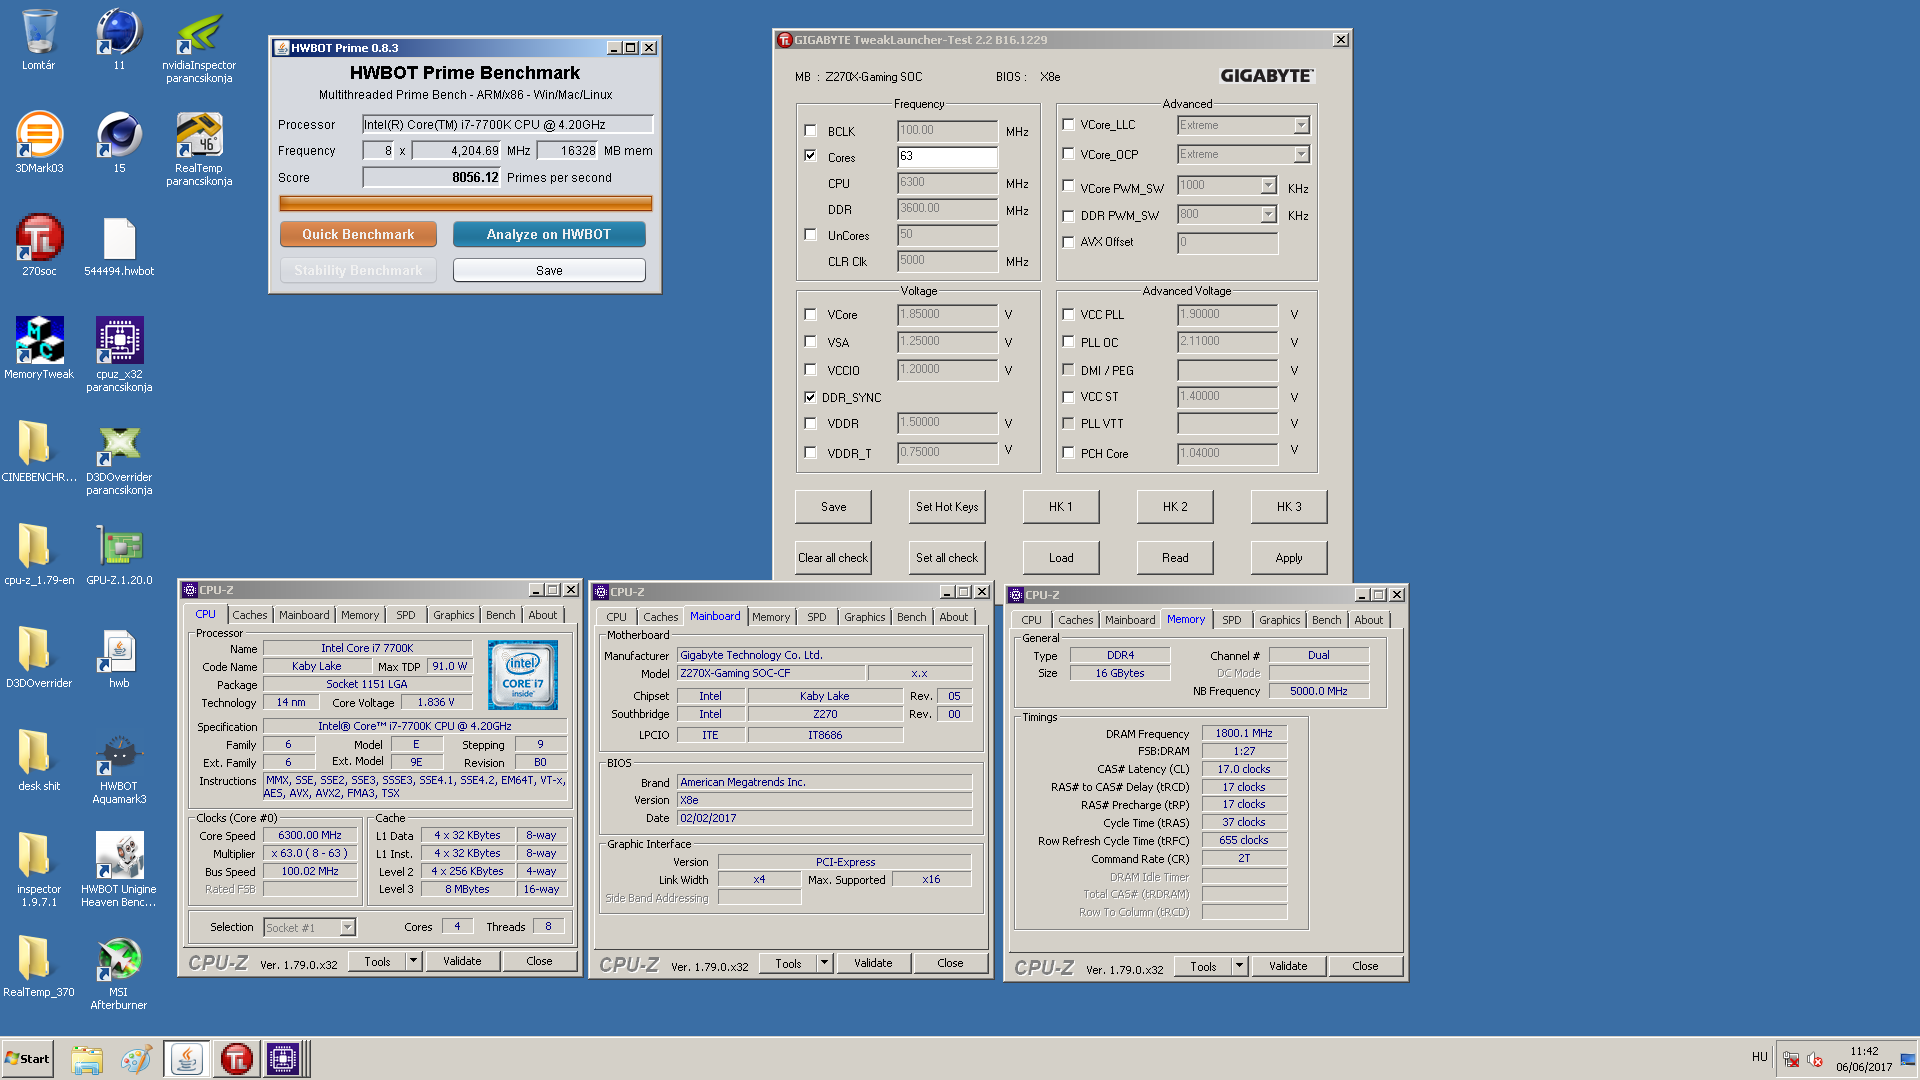Expand the VCore_LLC Extreme dropdown
The width and height of the screenshot is (1920, 1080).
pos(1301,125)
